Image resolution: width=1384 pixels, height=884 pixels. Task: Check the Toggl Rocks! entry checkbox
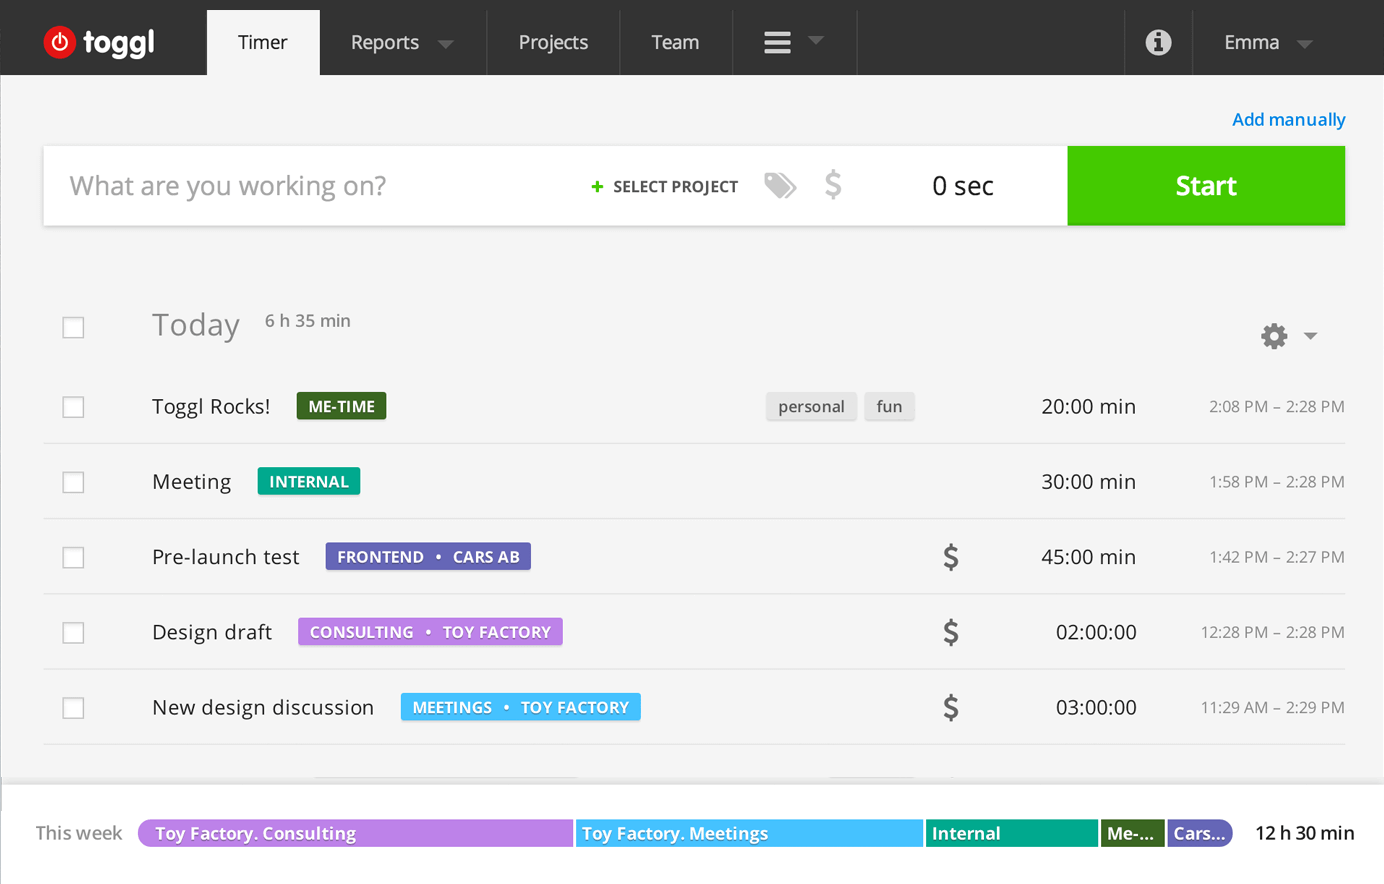73,407
